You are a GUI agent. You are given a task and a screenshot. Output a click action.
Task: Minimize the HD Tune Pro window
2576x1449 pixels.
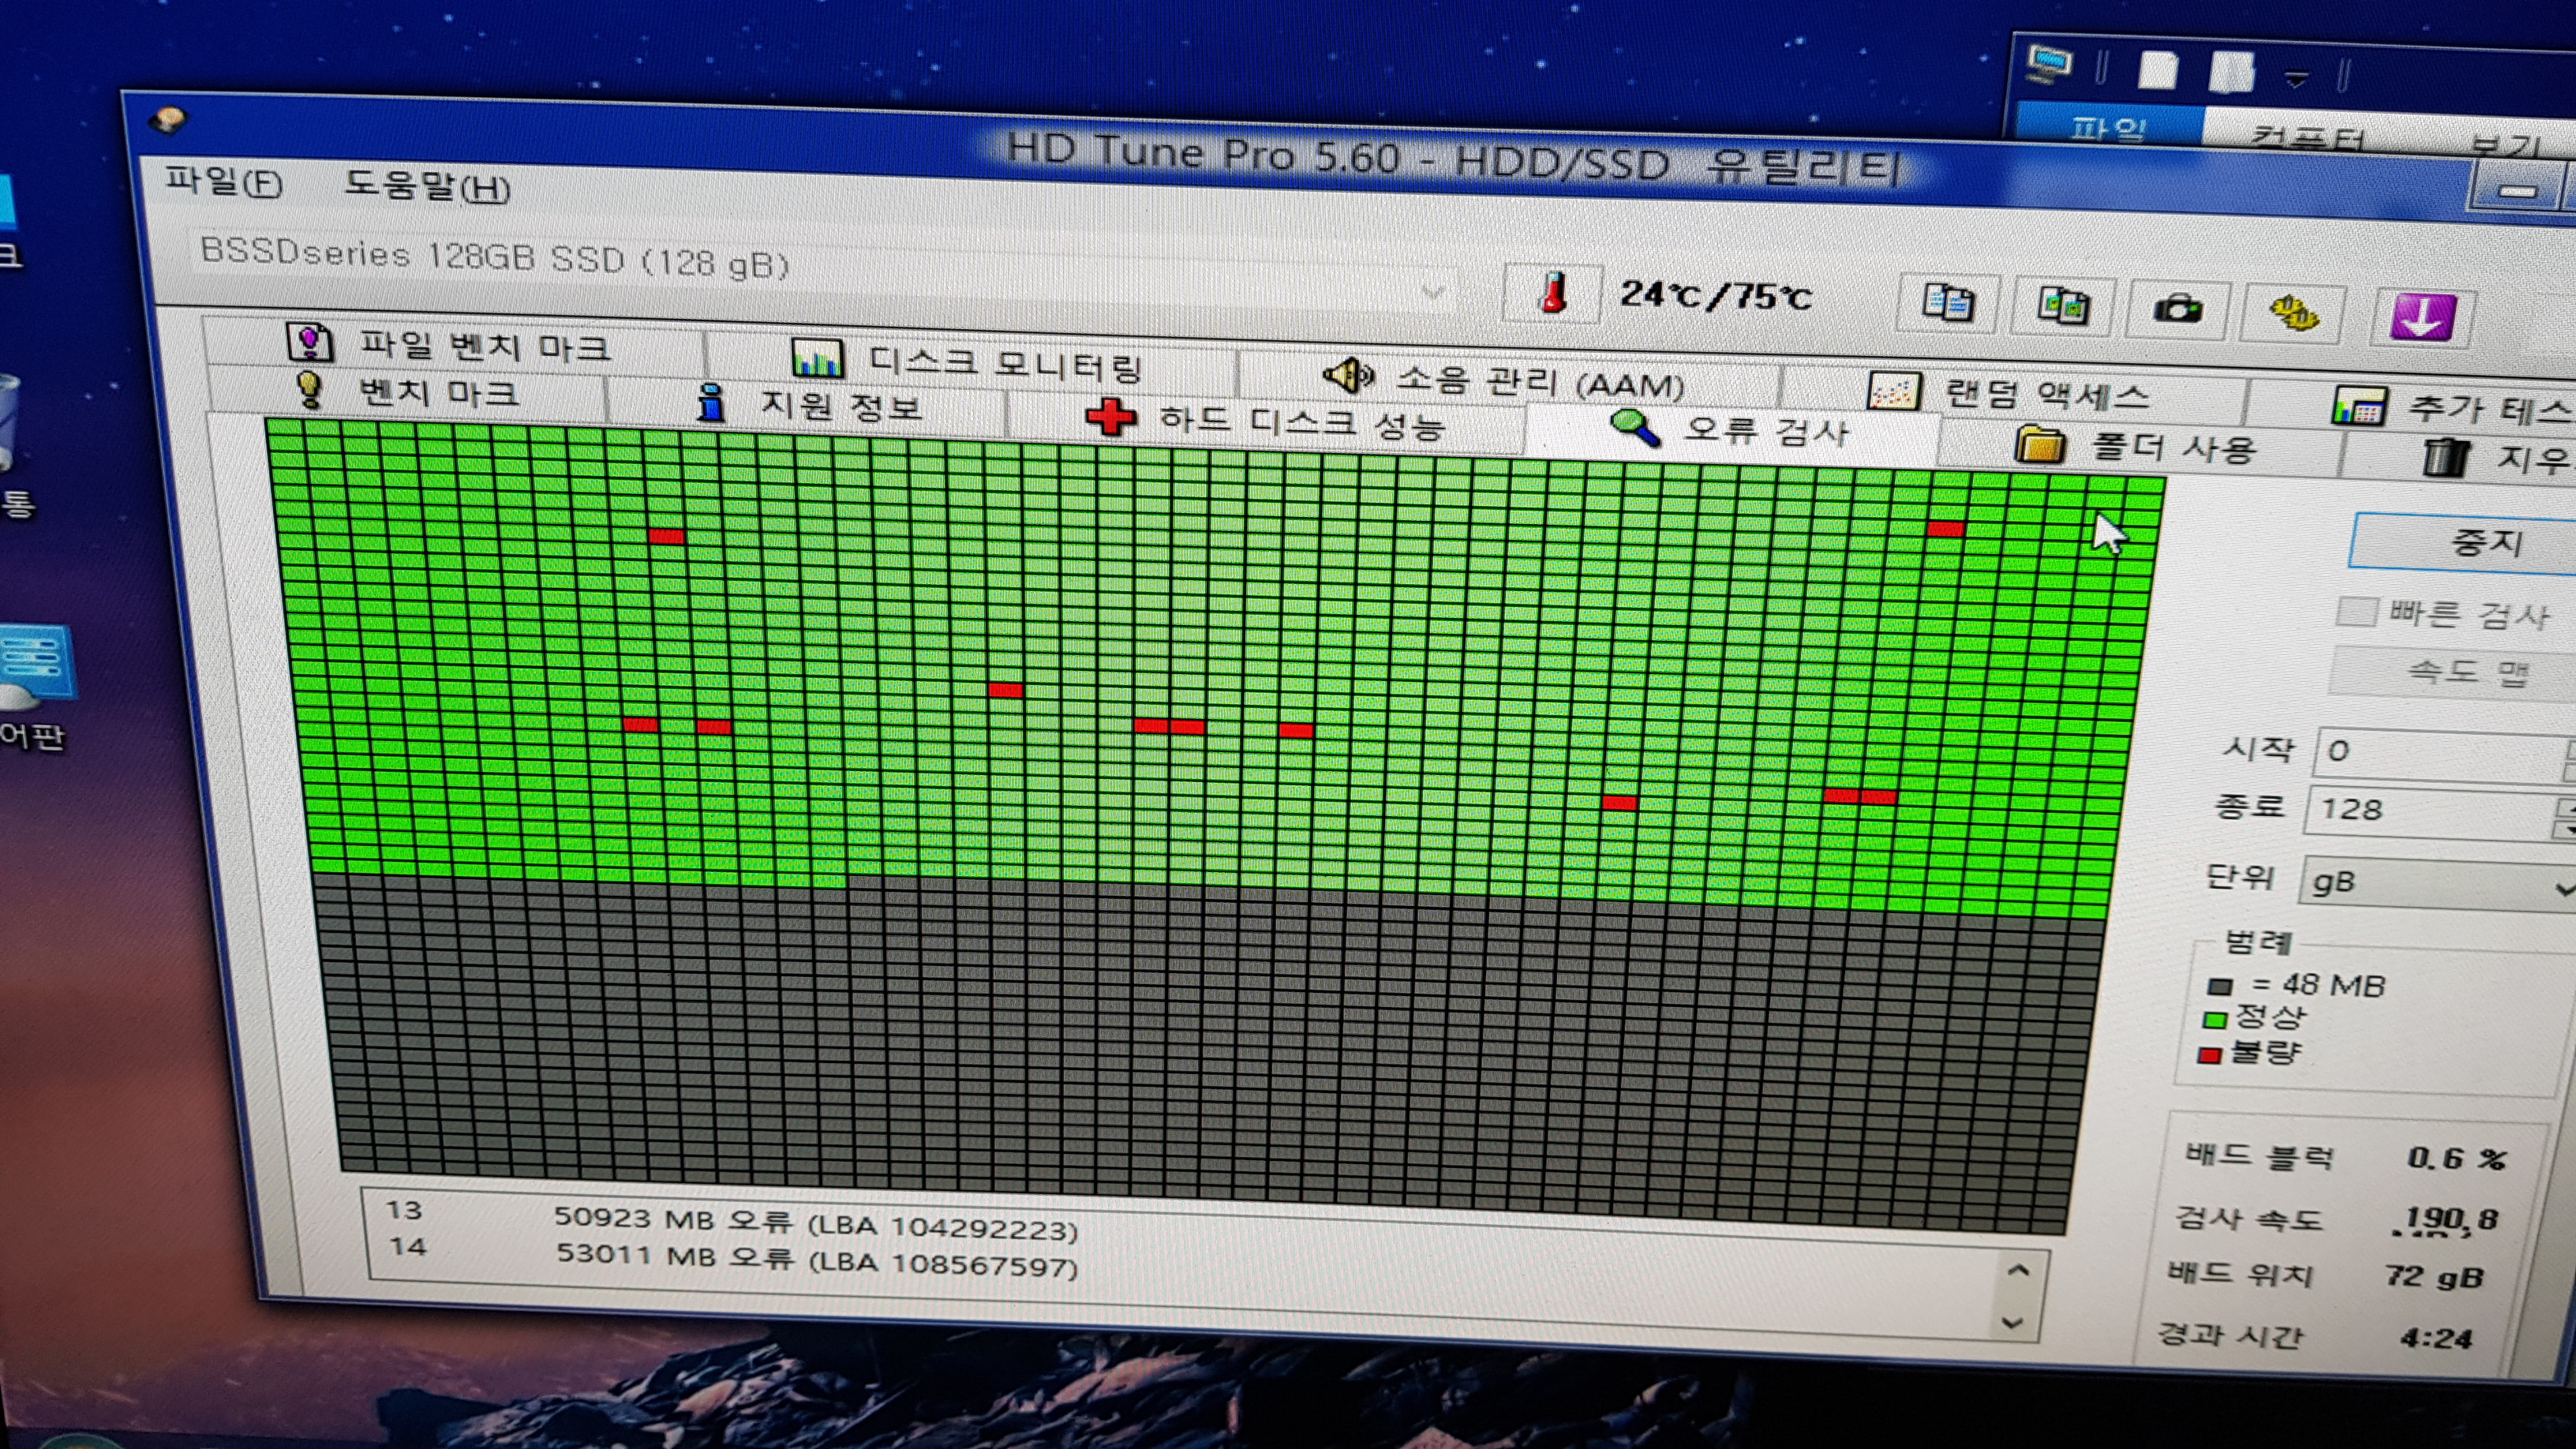[x=2516, y=190]
